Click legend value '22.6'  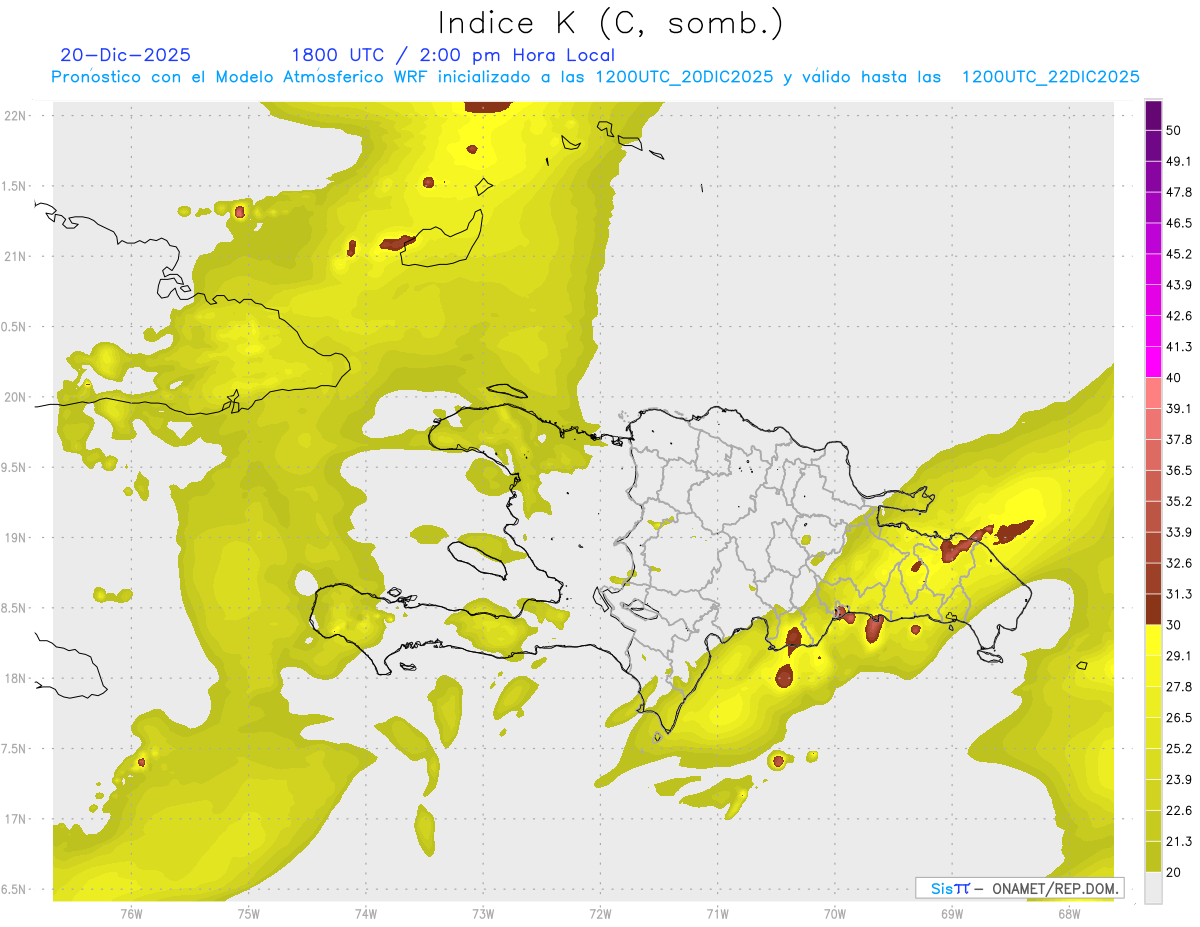point(1179,811)
